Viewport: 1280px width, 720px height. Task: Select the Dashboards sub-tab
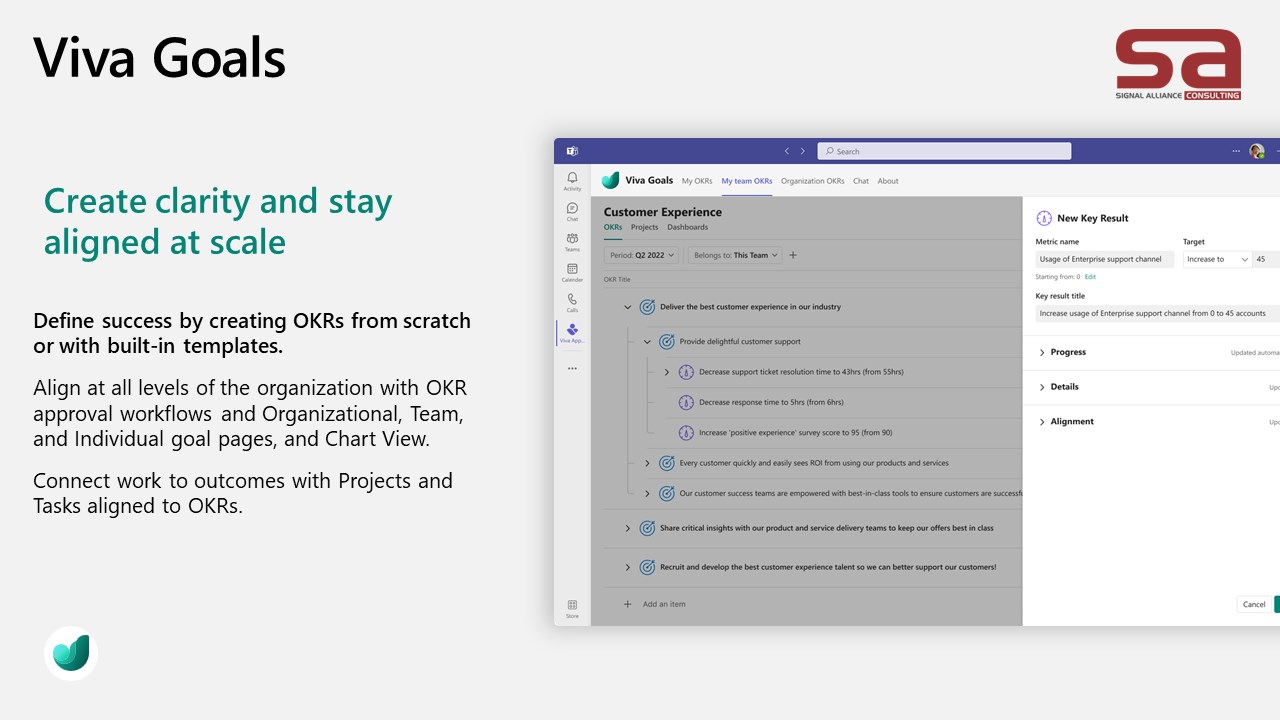tap(688, 227)
